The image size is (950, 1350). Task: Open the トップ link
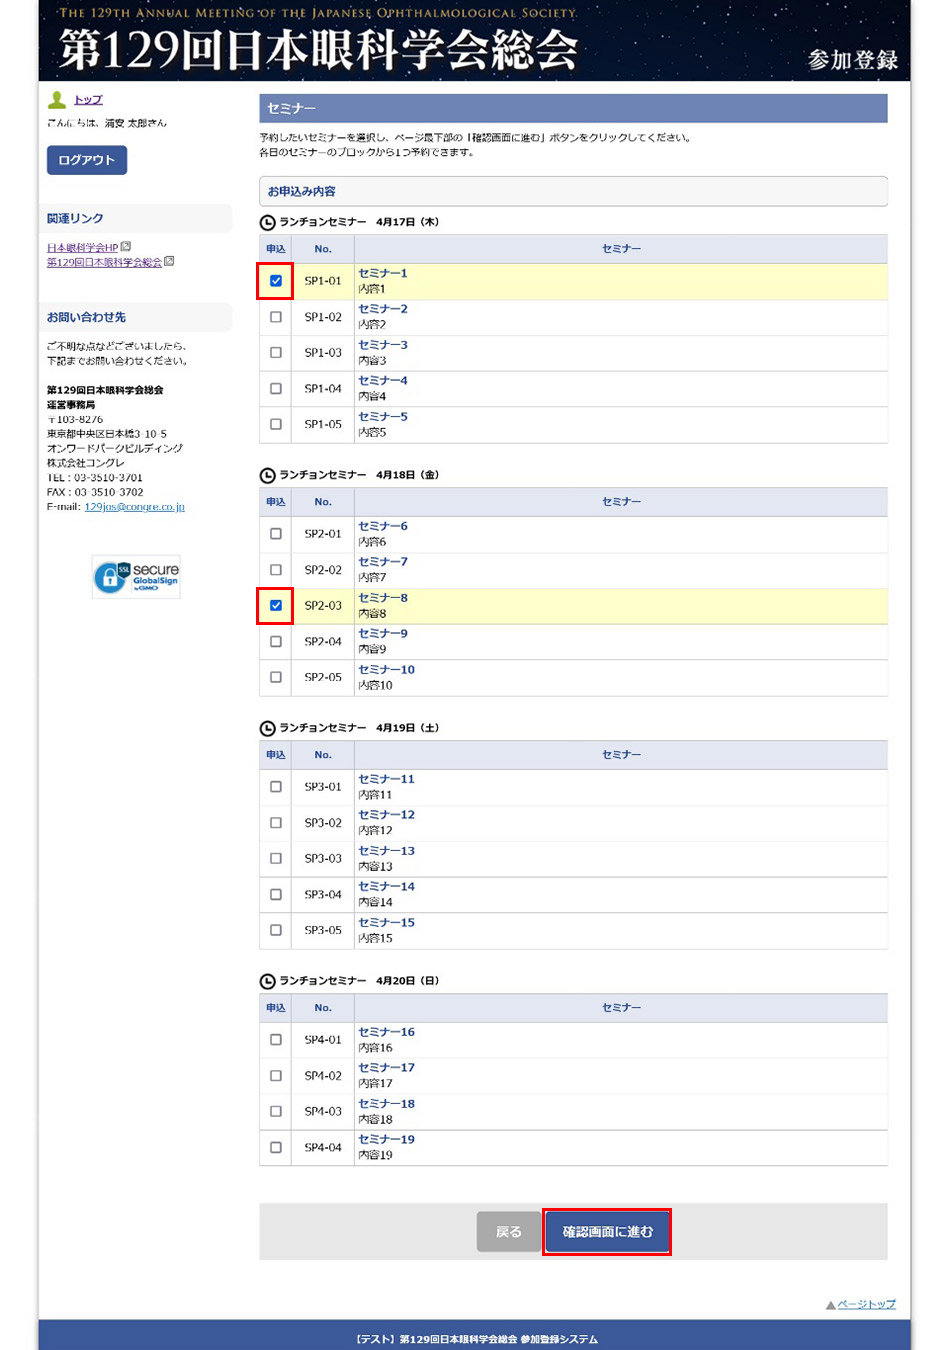(x=88, y=100)
